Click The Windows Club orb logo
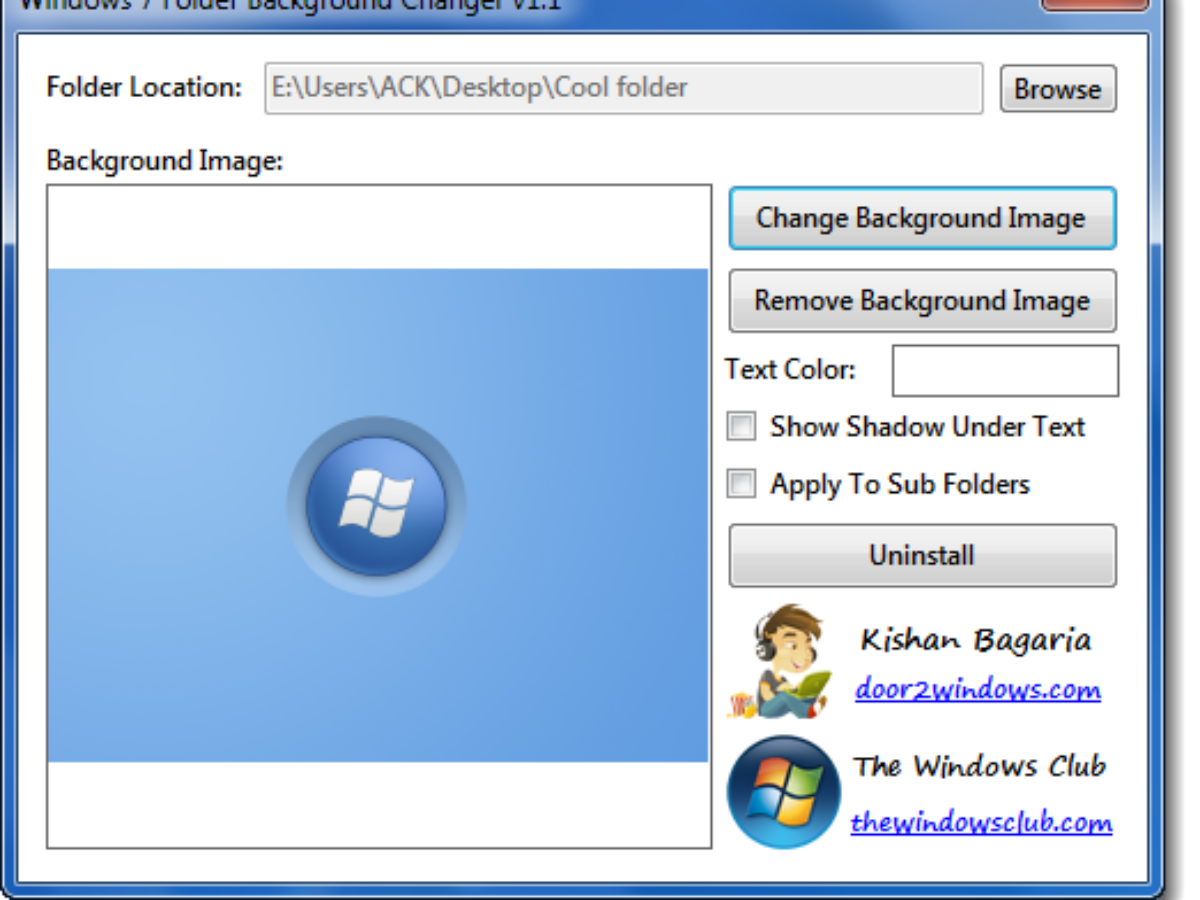This screenshot has width=1200, height=900. (x=783, y=792)
